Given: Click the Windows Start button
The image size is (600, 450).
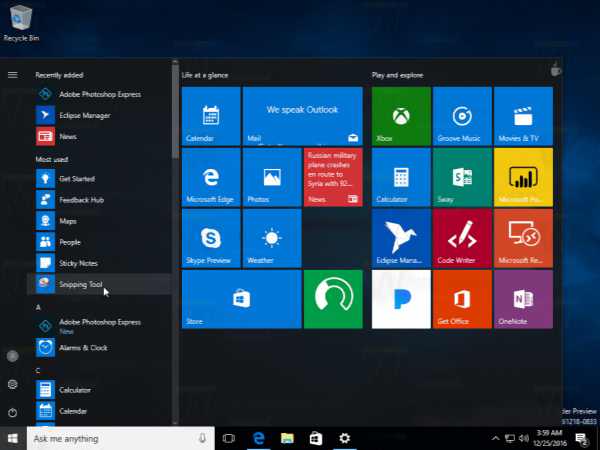Looking at the screenshot, I should 12,438.
